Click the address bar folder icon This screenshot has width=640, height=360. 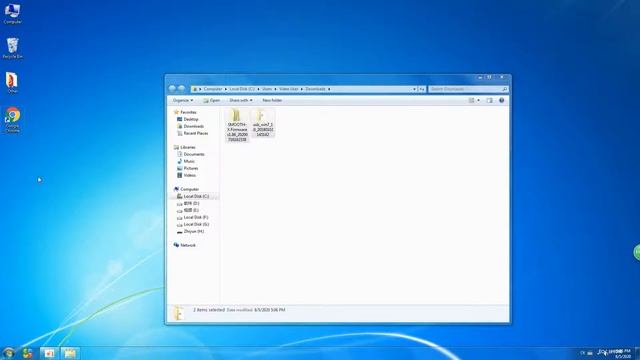(195, 89)
